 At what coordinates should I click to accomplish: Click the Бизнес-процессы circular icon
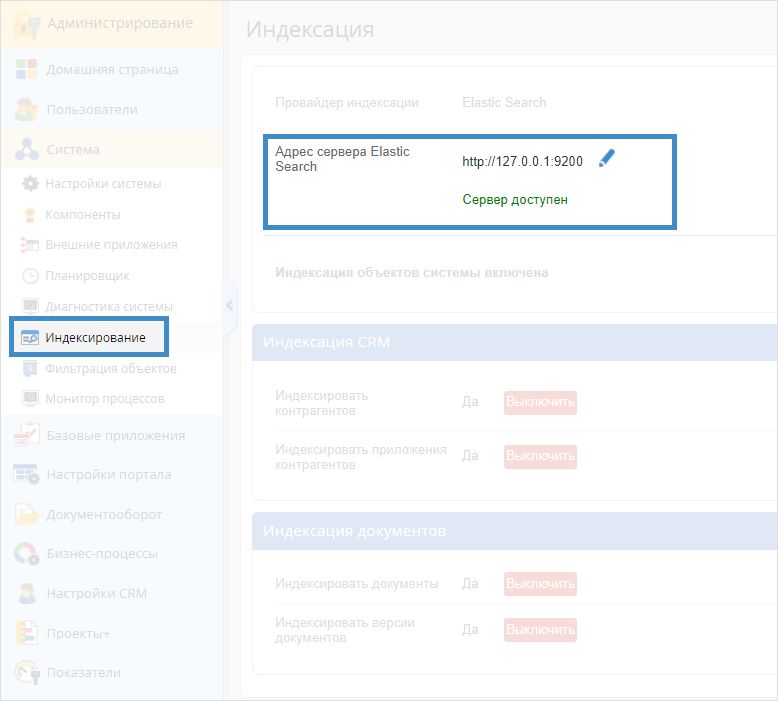point(26,553)
